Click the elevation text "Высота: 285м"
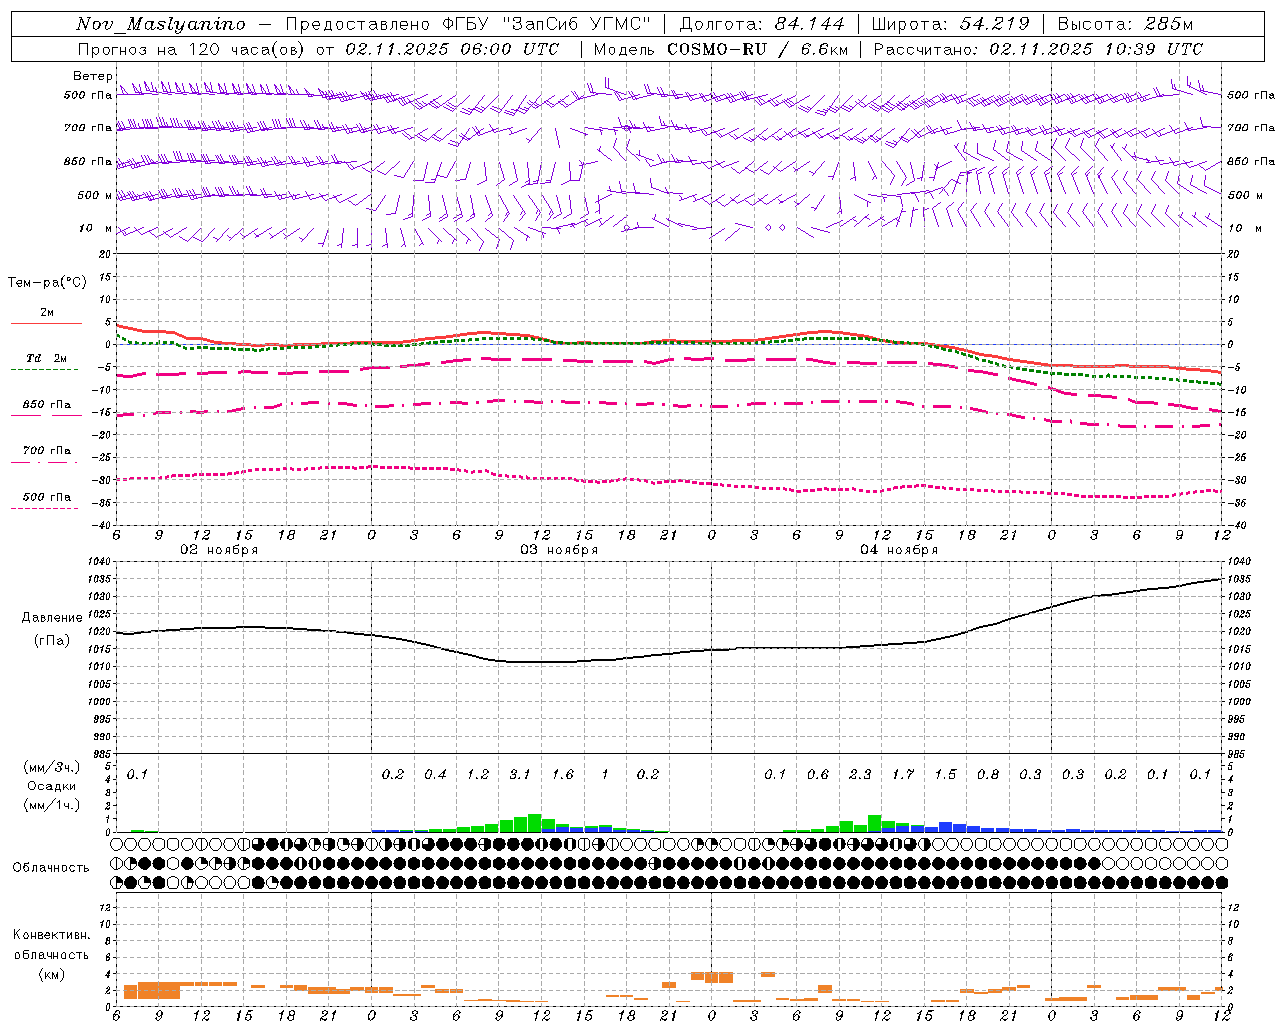The image size is (1280, 1024). pos(1125,24)
